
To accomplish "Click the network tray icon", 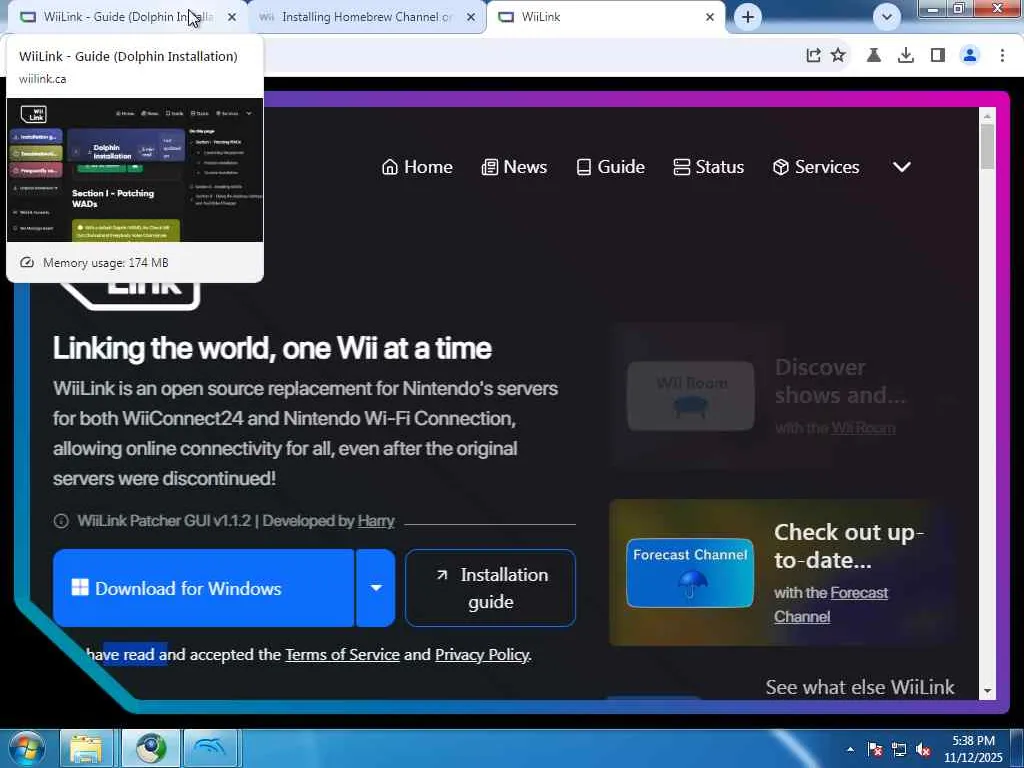I will click(x=899, y=749).
